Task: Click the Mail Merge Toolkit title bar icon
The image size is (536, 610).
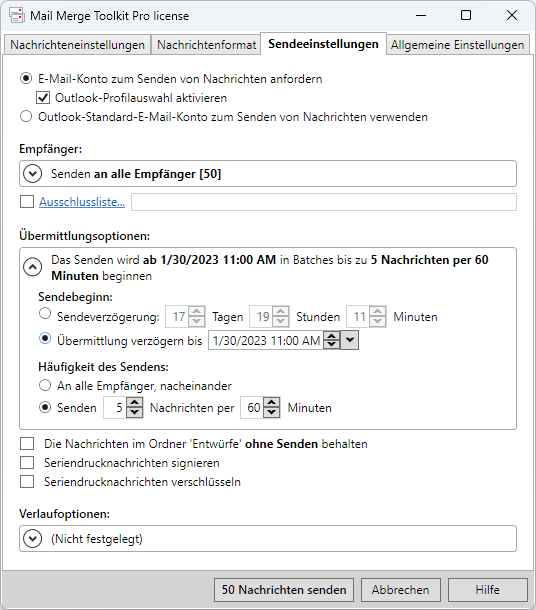Action: (17, 15)
